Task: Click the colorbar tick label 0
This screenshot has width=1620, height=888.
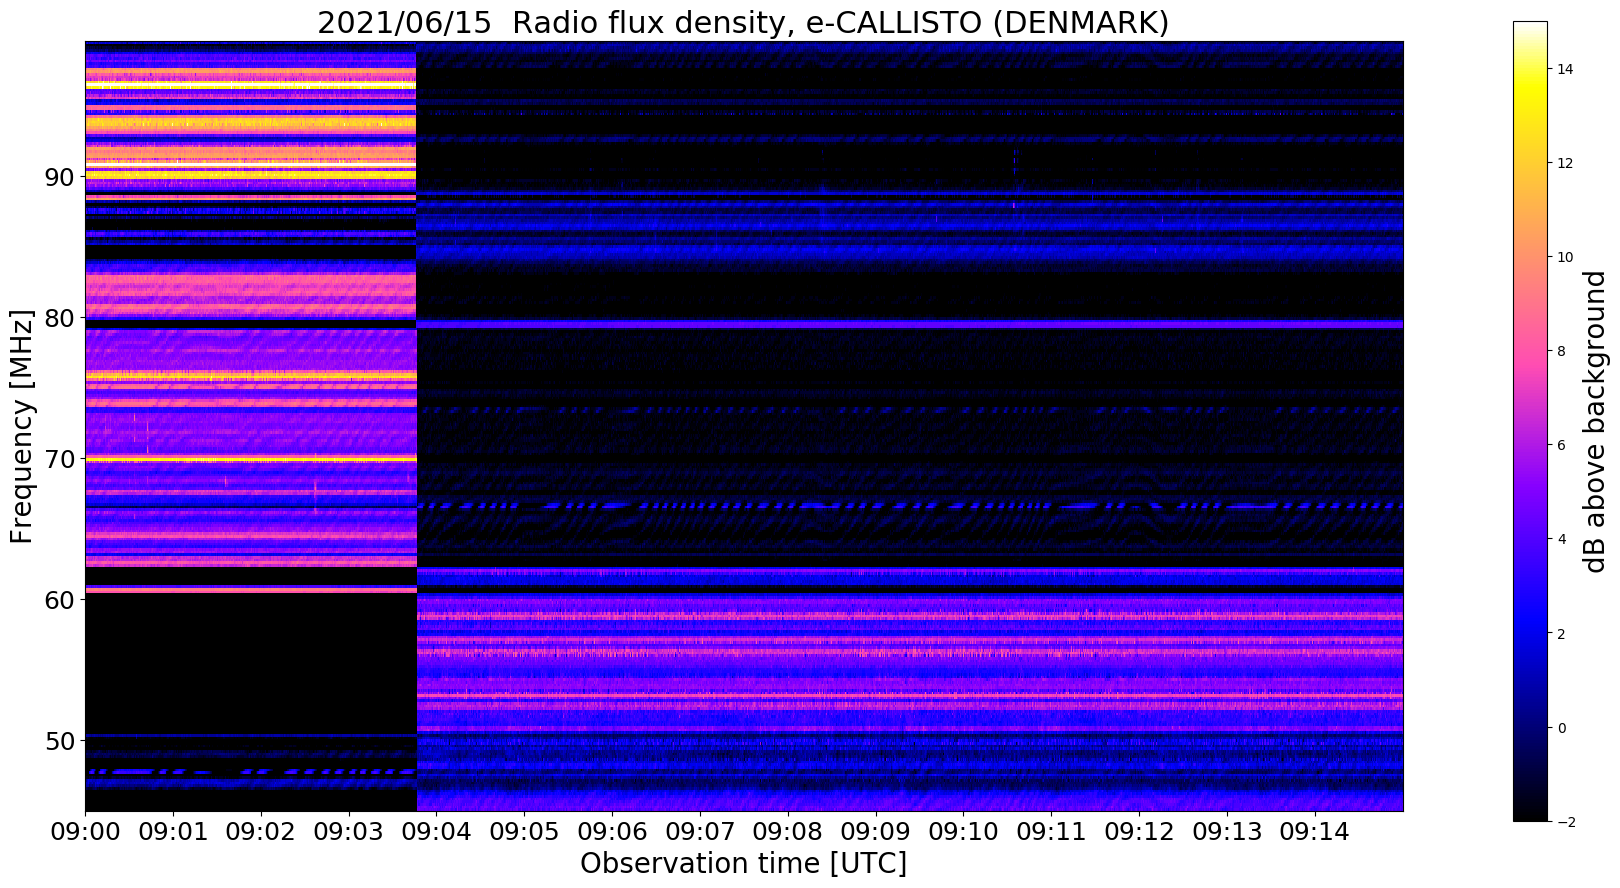Action: coord(1560,727)
